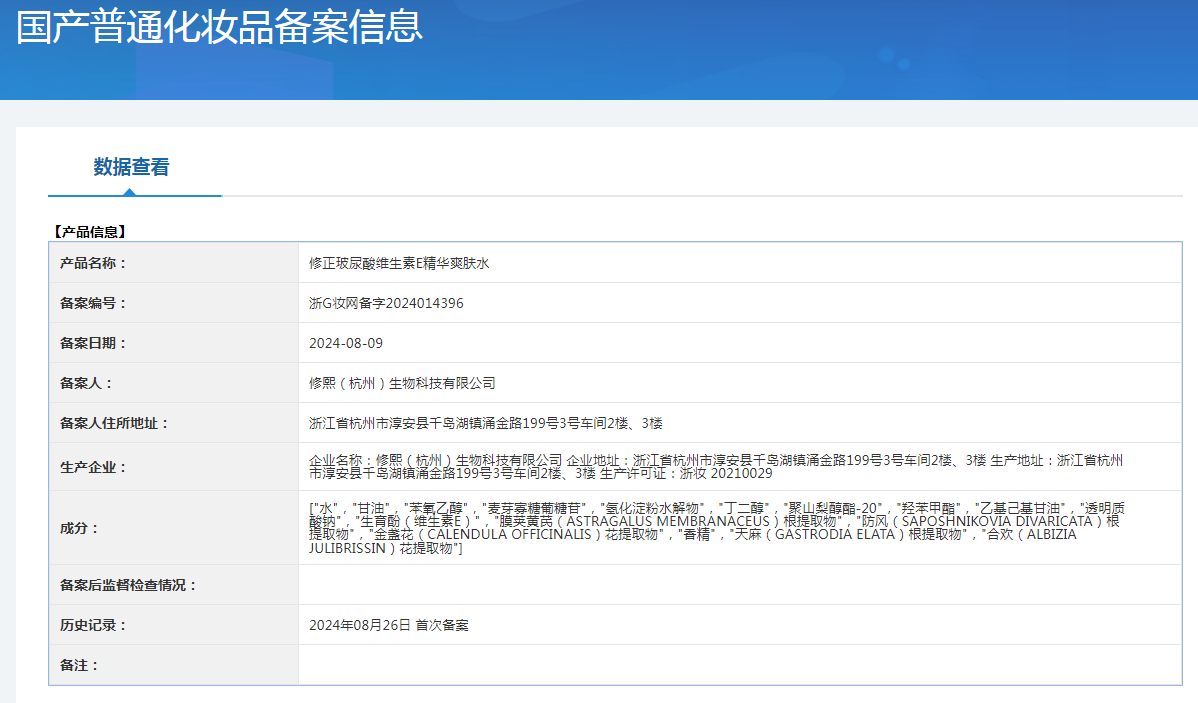Click the ingredients list text
The image size is (1198, 703).
715,528
